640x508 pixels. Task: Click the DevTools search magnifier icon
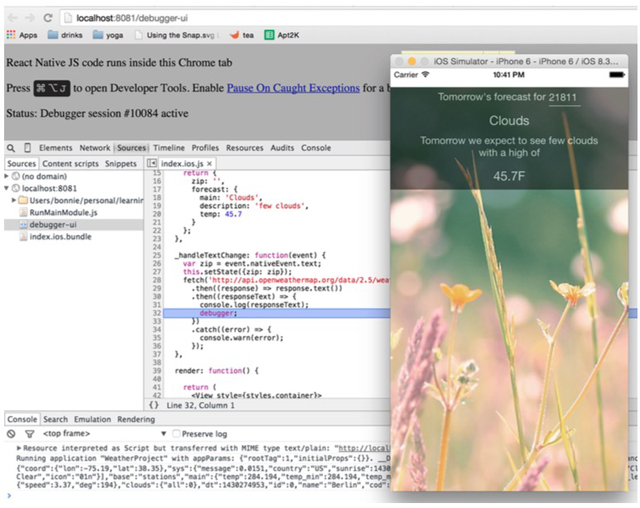pyautogui.click(x=11, y=148)
